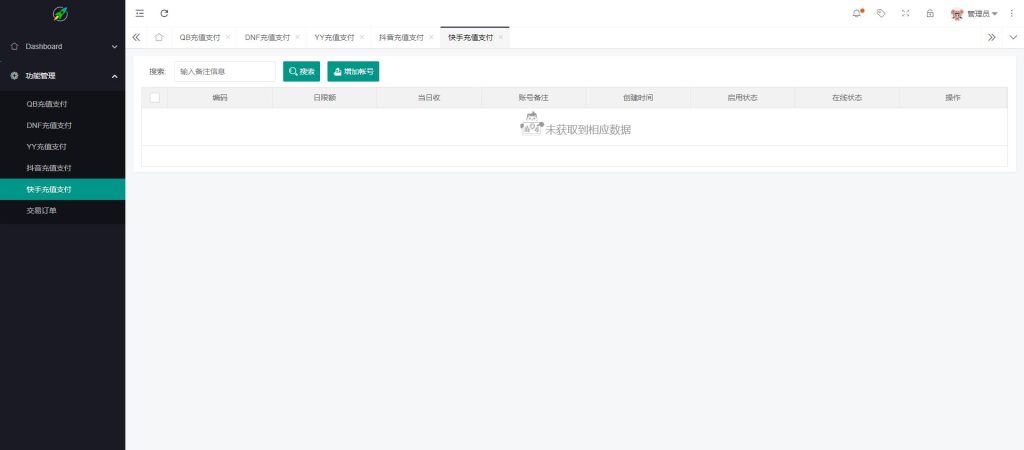Close the QB充值支付 tab
The height and width of the screenshot is (450, 1024).
(228, 37)
